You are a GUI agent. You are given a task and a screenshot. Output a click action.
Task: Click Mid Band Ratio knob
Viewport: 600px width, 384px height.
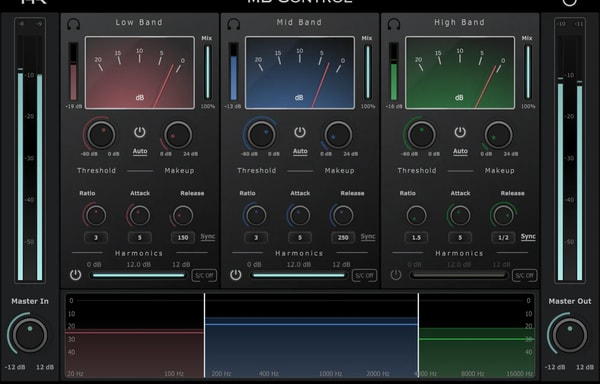256,215
